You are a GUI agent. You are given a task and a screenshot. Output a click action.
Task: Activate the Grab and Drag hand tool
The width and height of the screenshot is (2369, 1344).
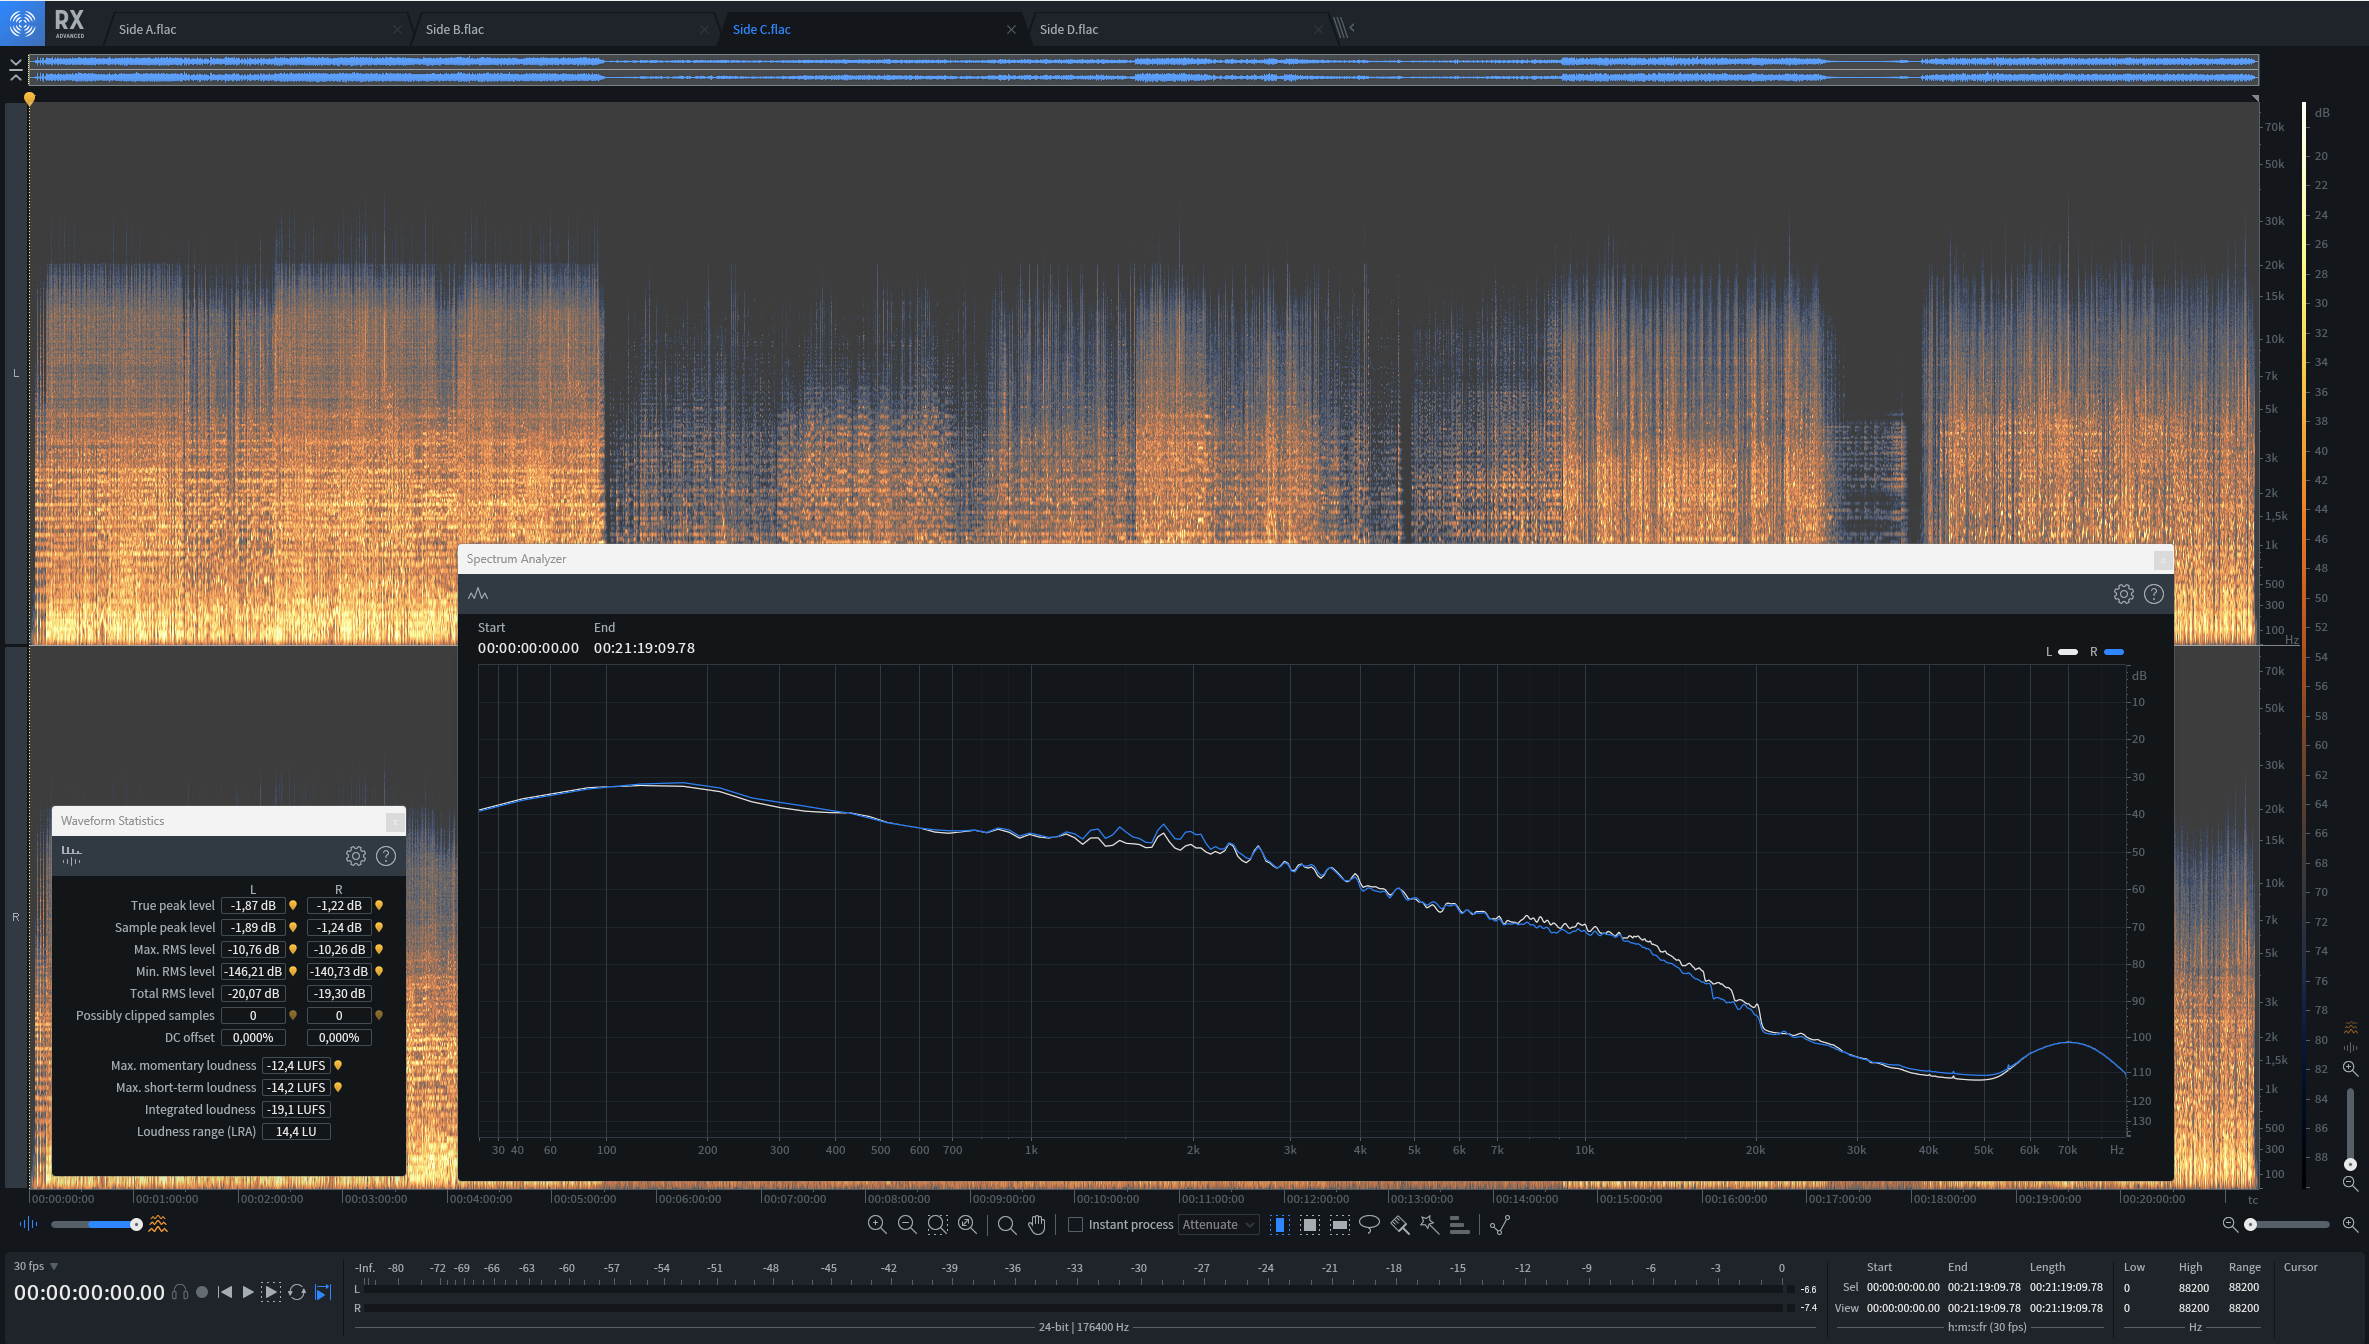1037,1224
